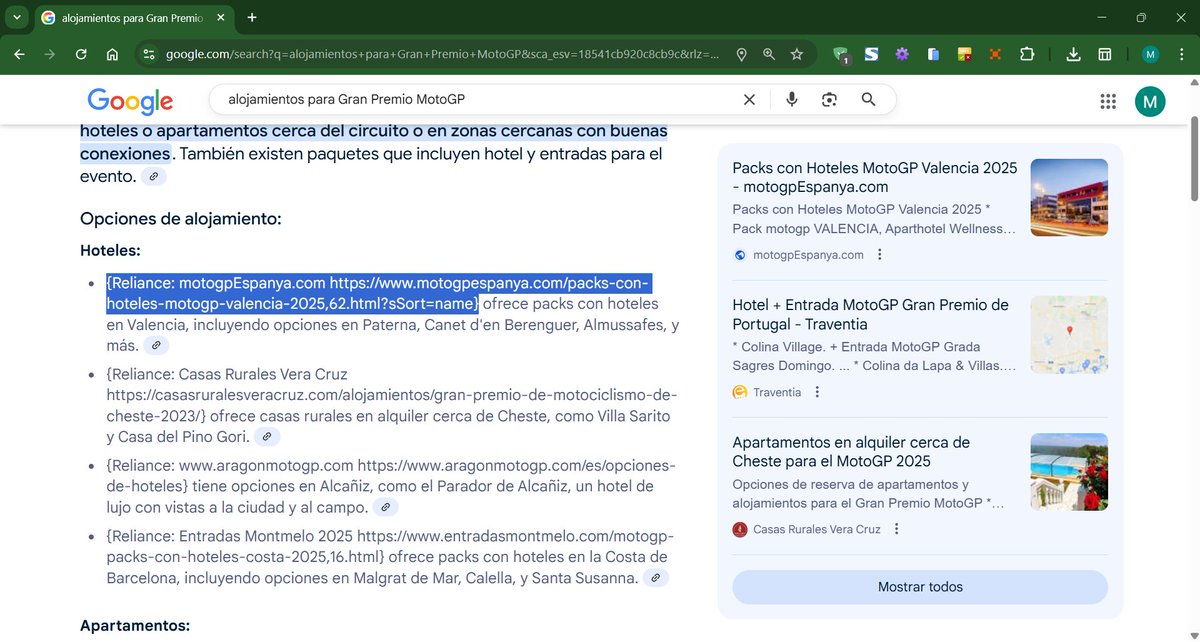The height and width of the screenshot is (642, 1200).
Task: Click the Google logo
Action: click(x=130, y=101)
